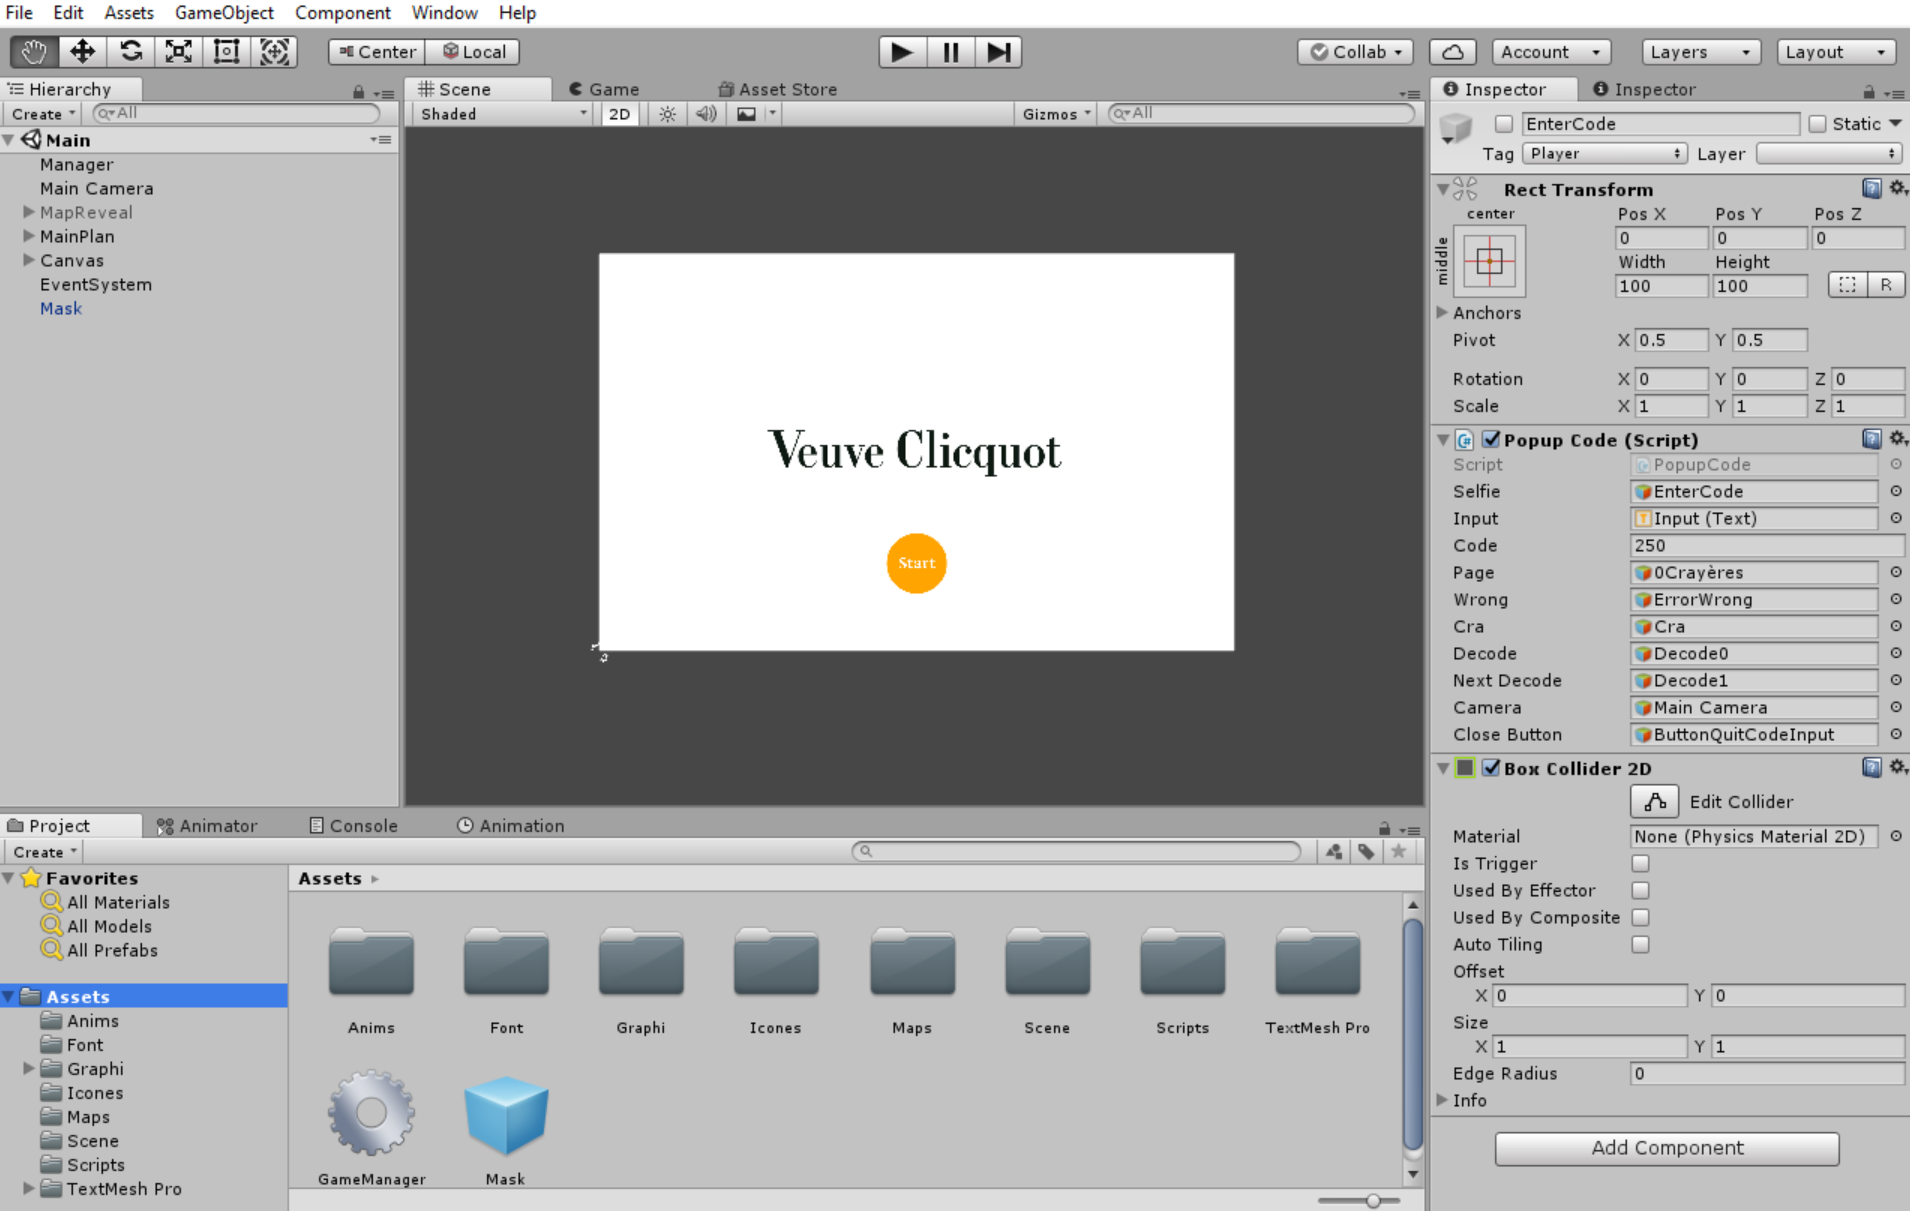Open the Layers dropdown
The image size is (1911, 1211).
pyautogui.click(x=1700, y=52)
